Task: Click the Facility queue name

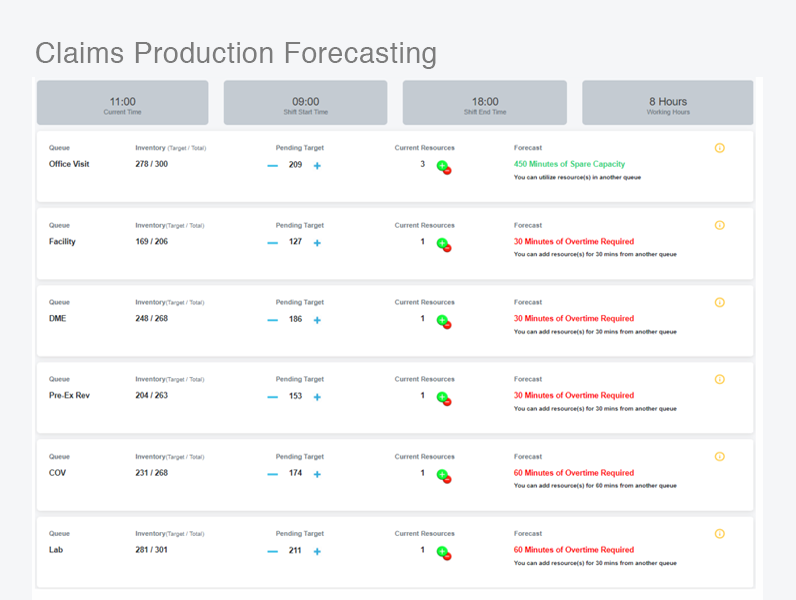Action: (62, 241)
